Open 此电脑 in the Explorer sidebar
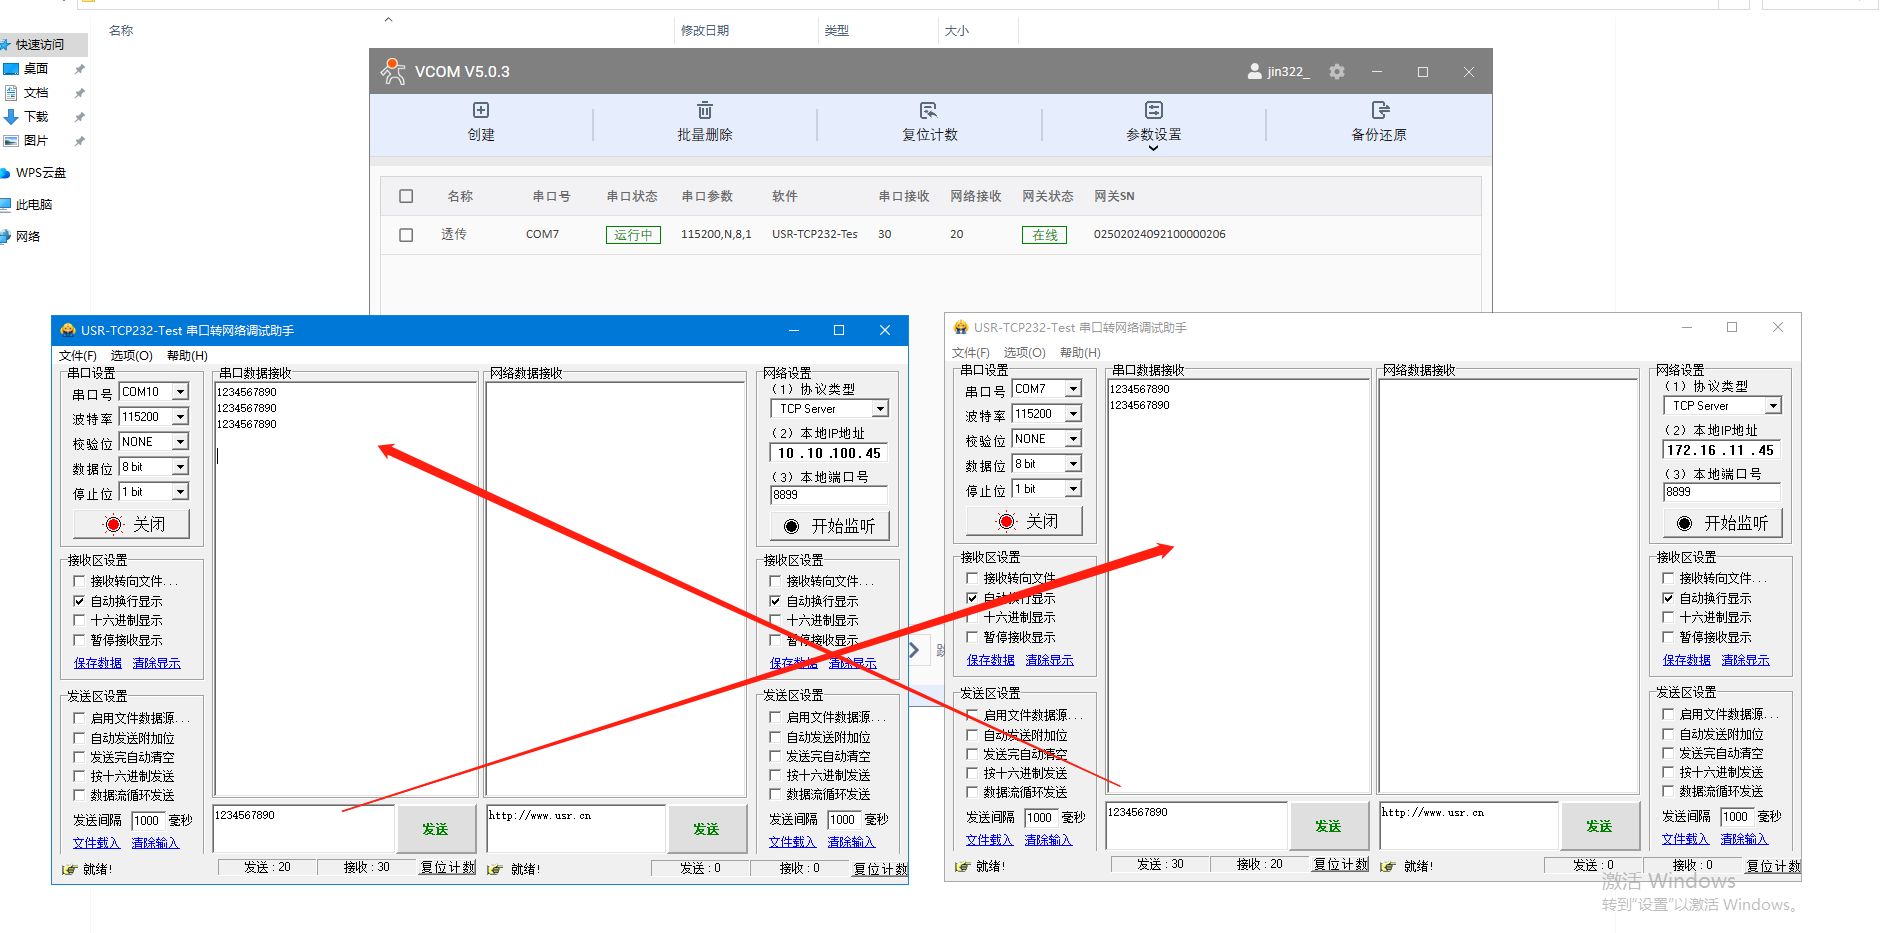This screenshot has width=1890, height=933. (x=33, y=205)
